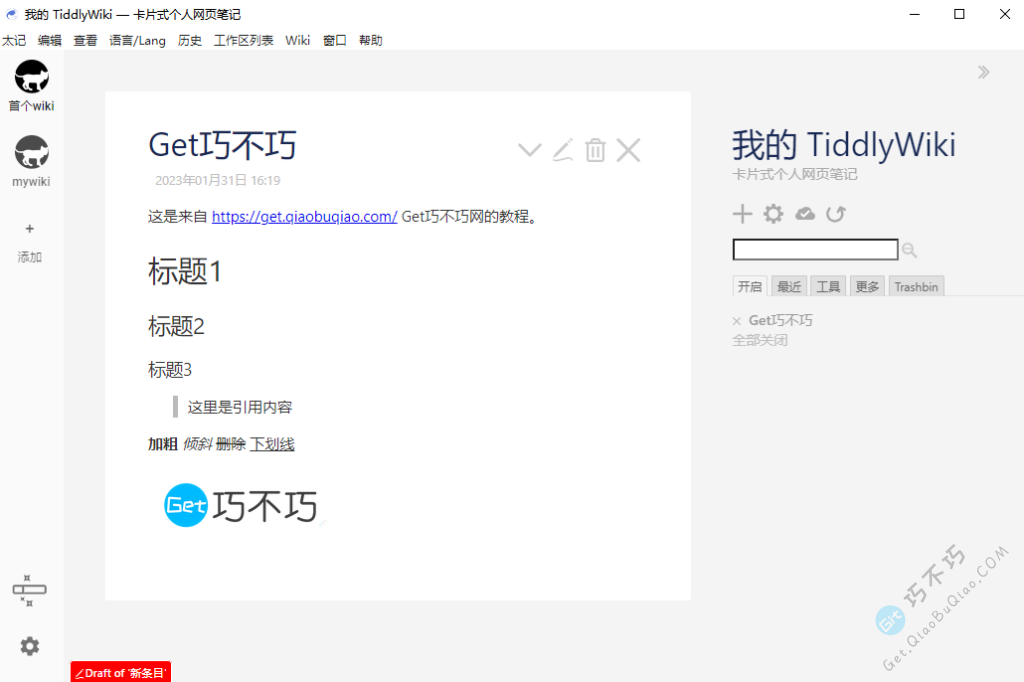This screenshot has height=682, width=1024.
Task: Open the 编辑 menu
Action: click(x=50, y=41)
